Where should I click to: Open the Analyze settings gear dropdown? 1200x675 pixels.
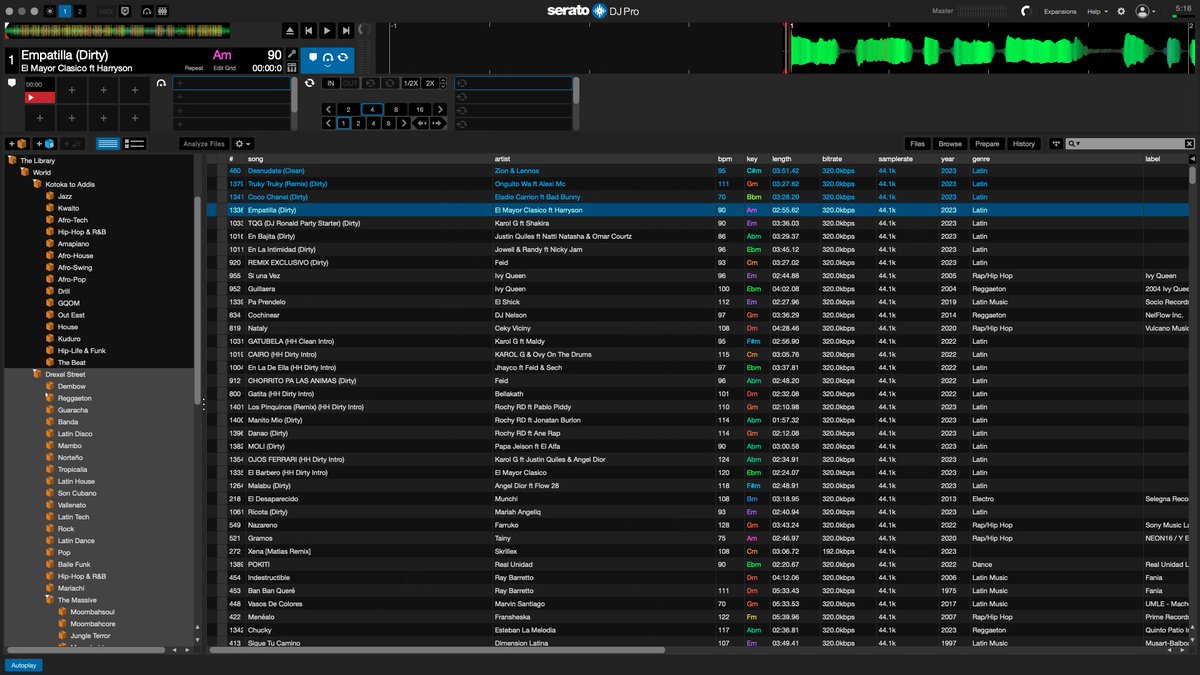coord(242,144)
